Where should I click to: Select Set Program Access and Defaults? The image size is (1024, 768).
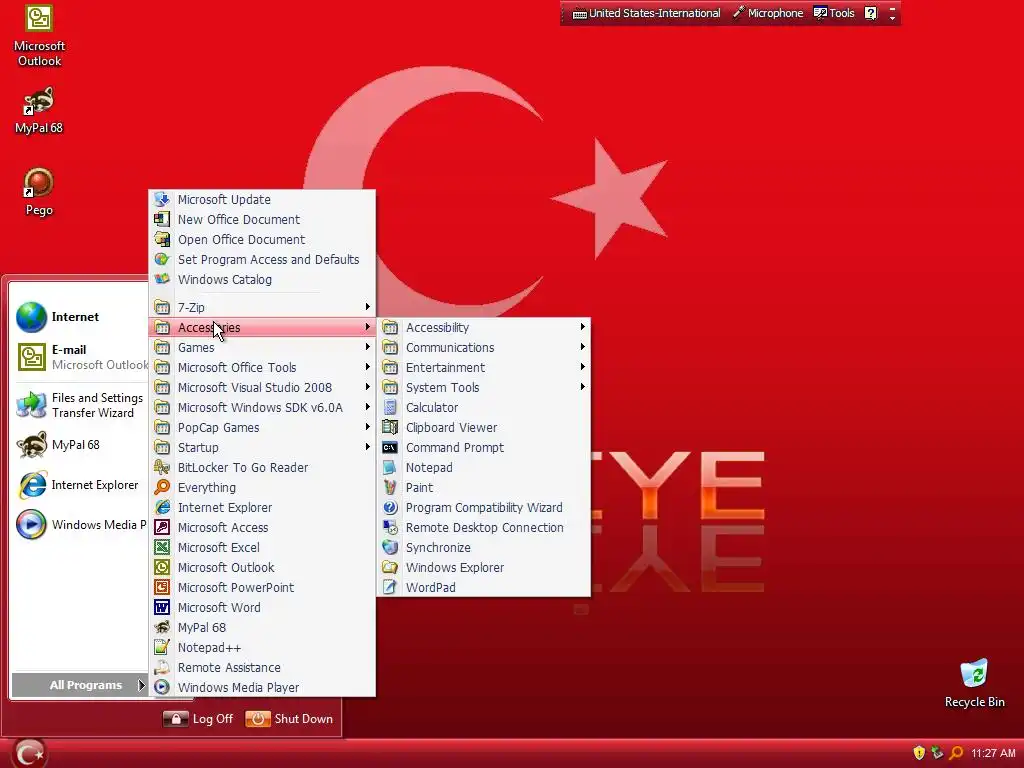(x=262, y=259)
